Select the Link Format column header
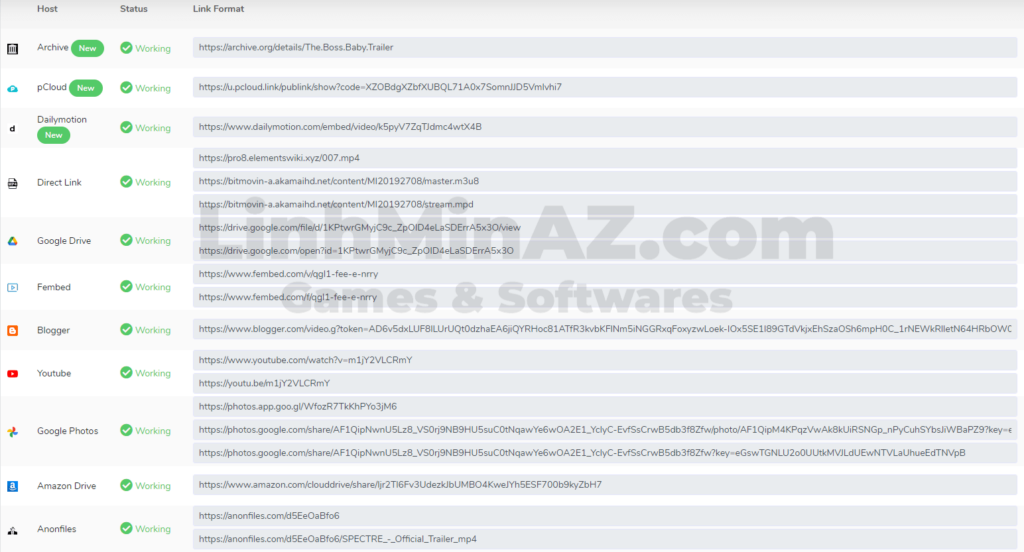This screenshot has height=552, width=1024. 218,9
